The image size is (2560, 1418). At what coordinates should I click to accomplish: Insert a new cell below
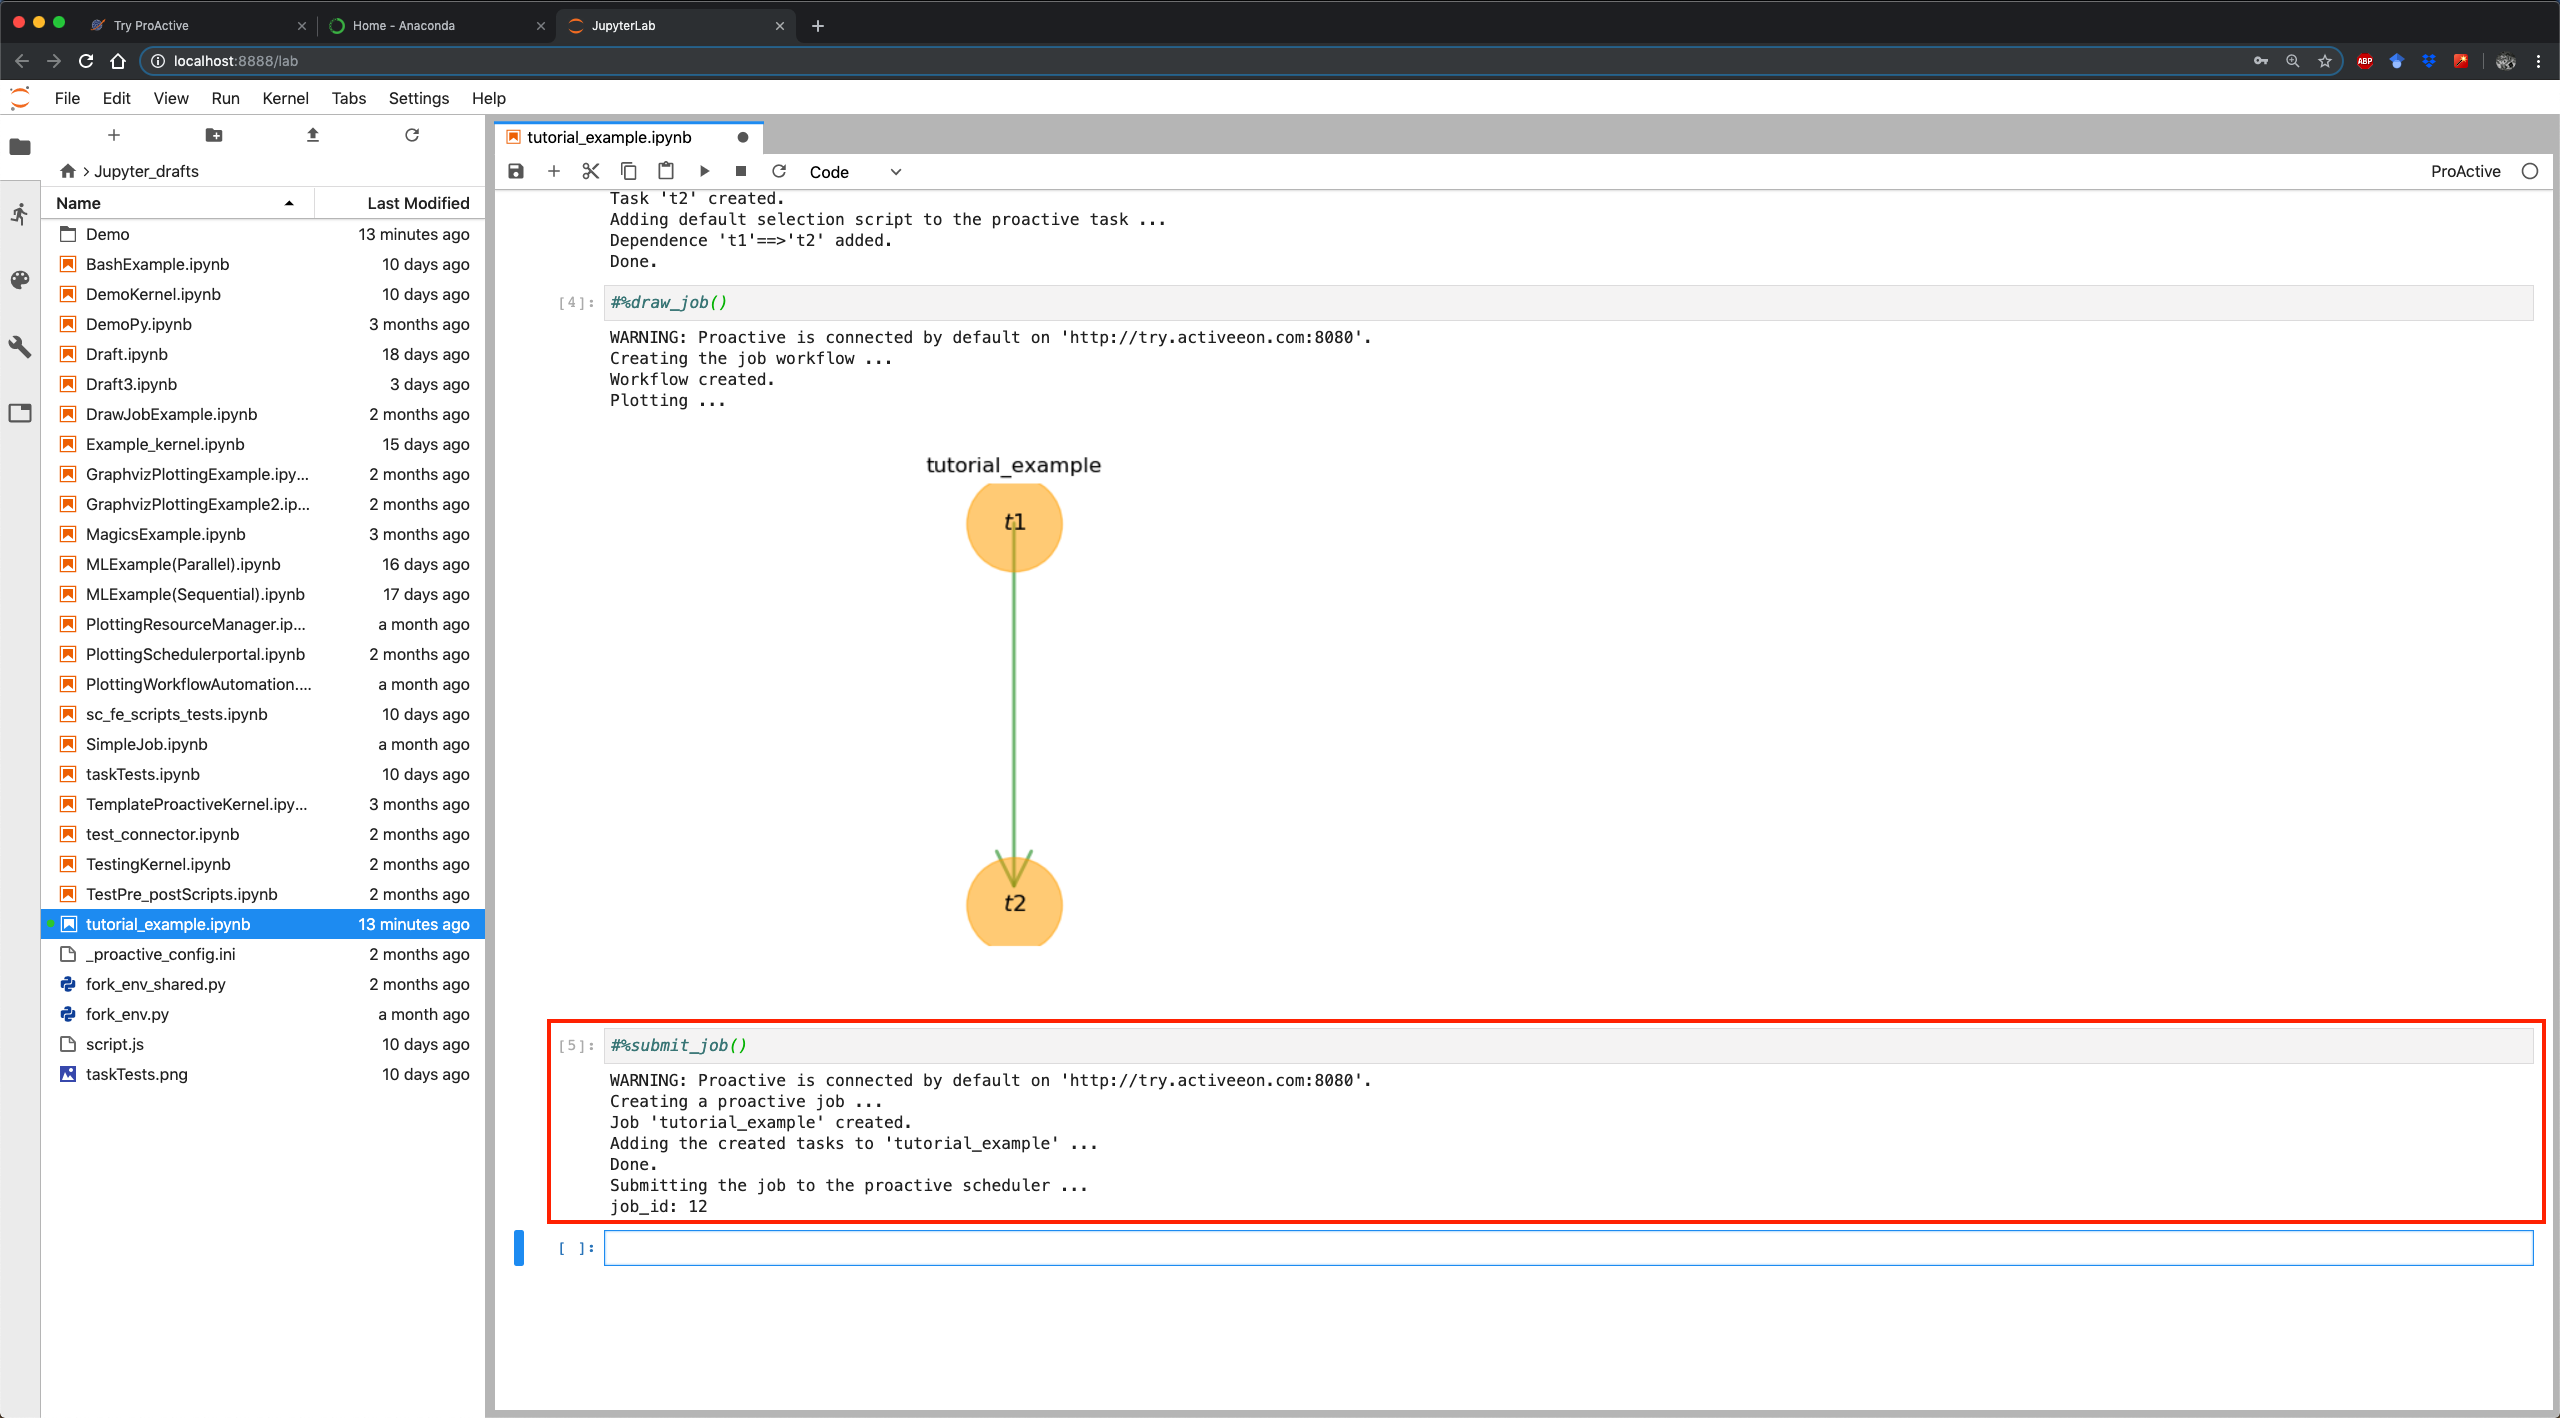click(554, 171)
